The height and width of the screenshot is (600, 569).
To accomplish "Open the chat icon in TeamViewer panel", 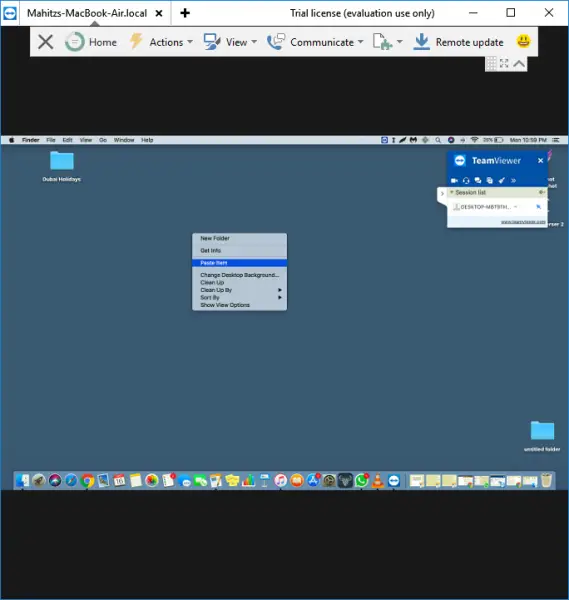I will [478, 181].
